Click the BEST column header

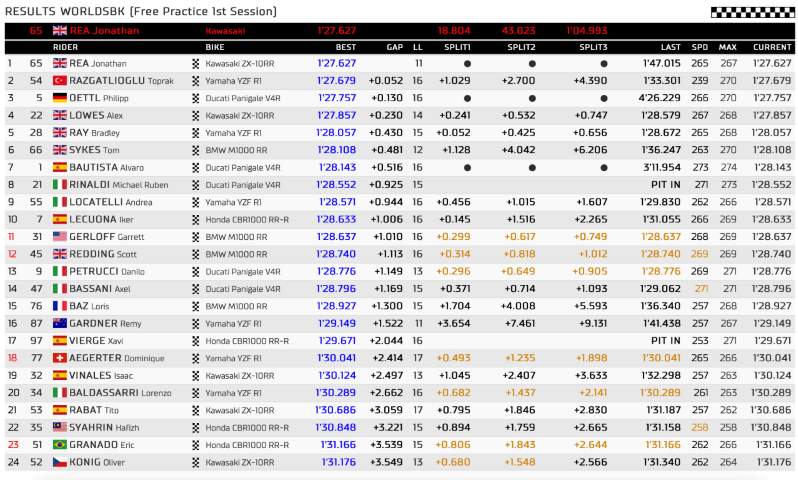tap(346, 47)
